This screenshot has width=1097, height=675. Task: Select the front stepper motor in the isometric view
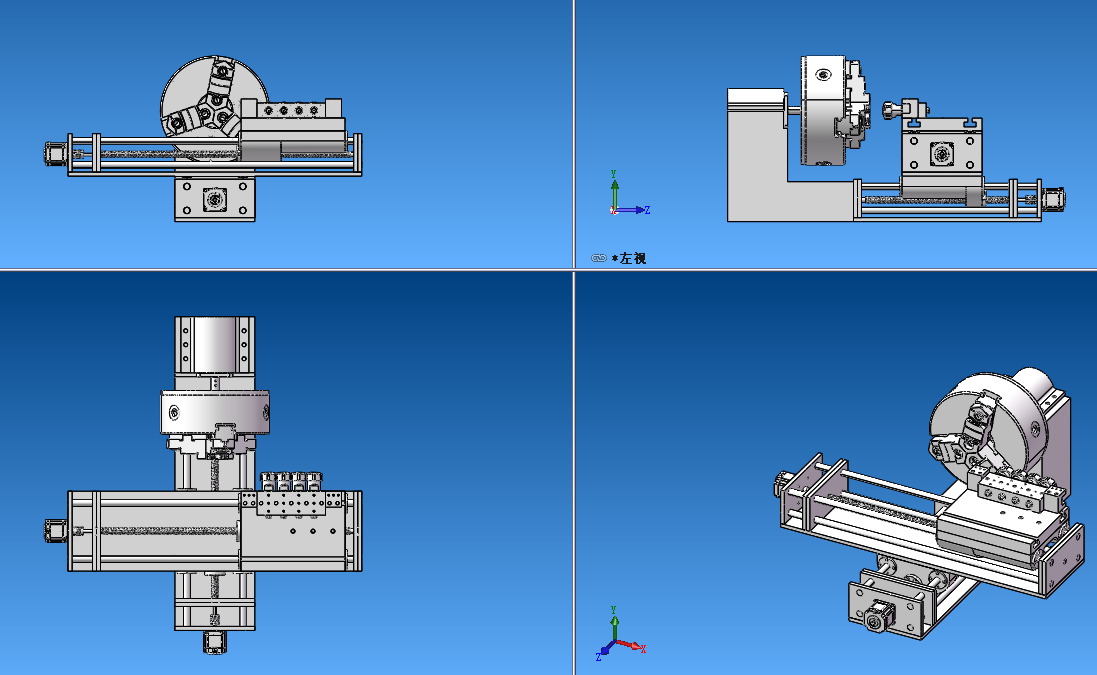coord(877,618)
